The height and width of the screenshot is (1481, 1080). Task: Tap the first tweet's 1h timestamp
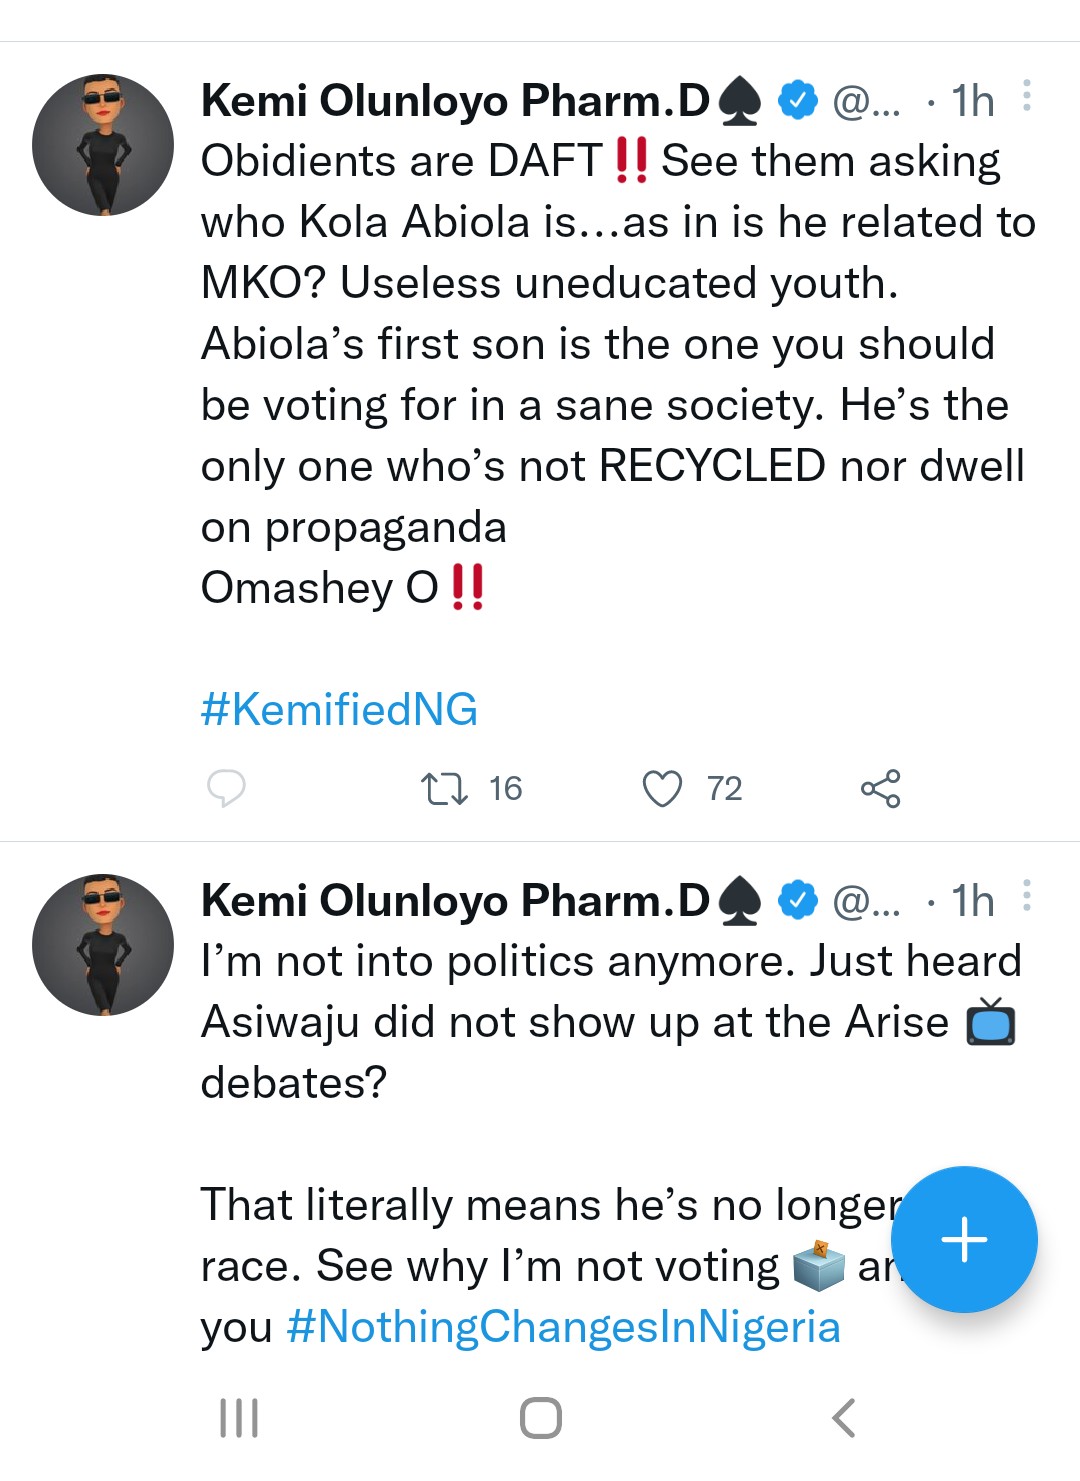972,101
